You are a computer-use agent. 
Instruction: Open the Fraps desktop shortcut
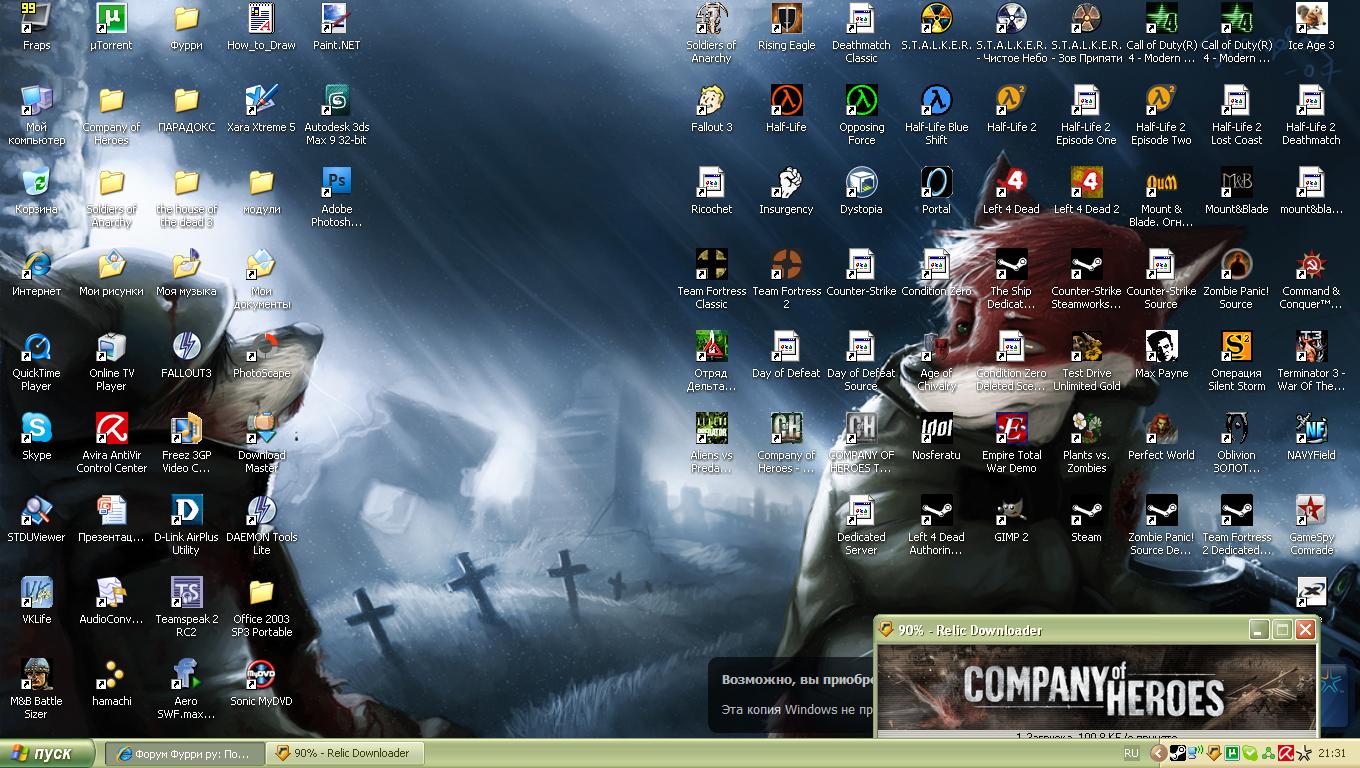coord(36,19)
